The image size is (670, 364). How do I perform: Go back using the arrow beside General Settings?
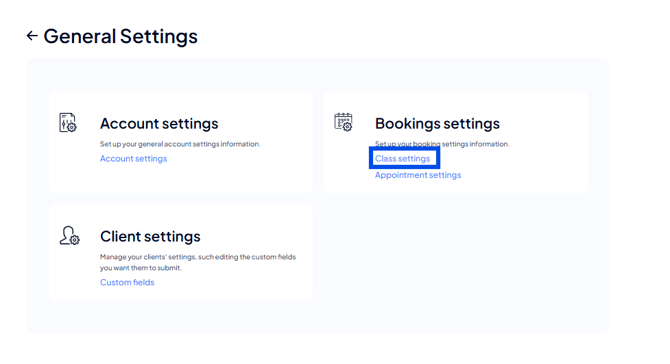pos(32,36)
